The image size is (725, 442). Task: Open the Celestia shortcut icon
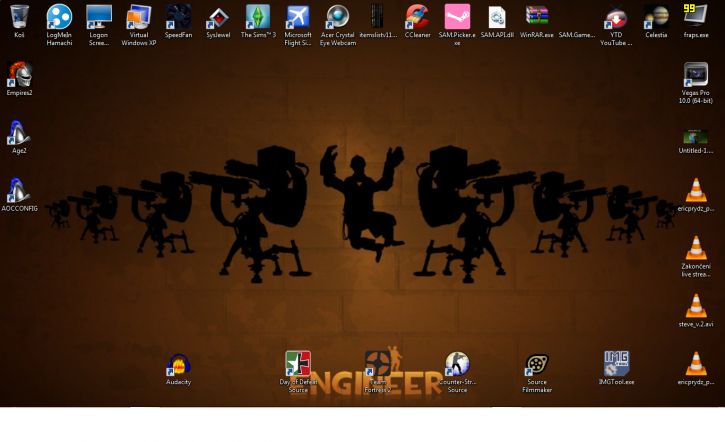click(x=656, y=17)
